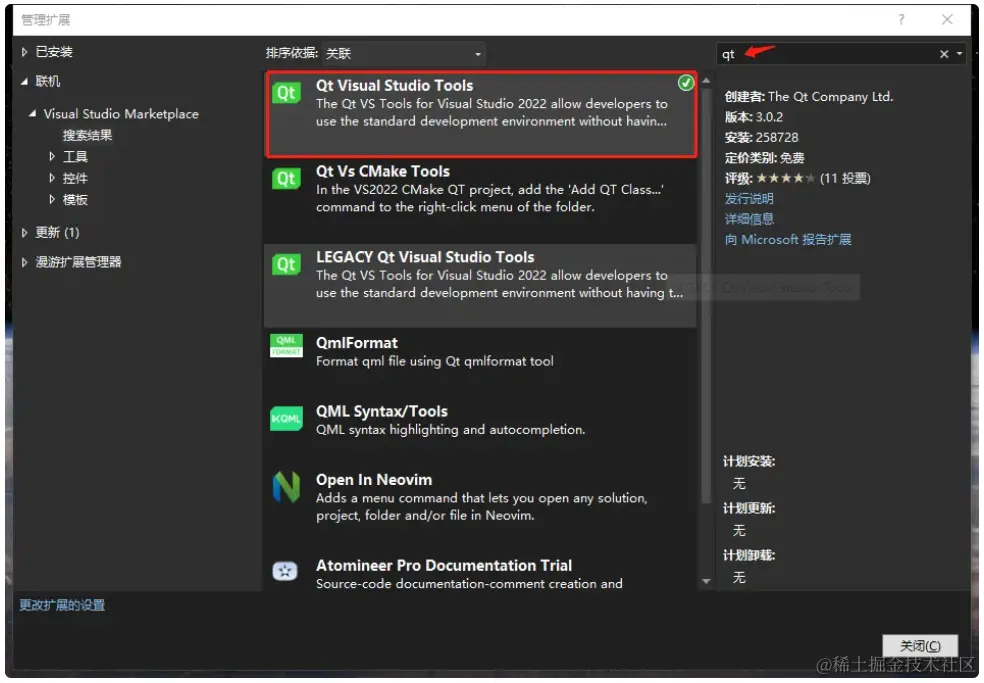Click the 关闭(C) button
The image size is (984, 683).
pyautogui.click(x=919, y=646)
